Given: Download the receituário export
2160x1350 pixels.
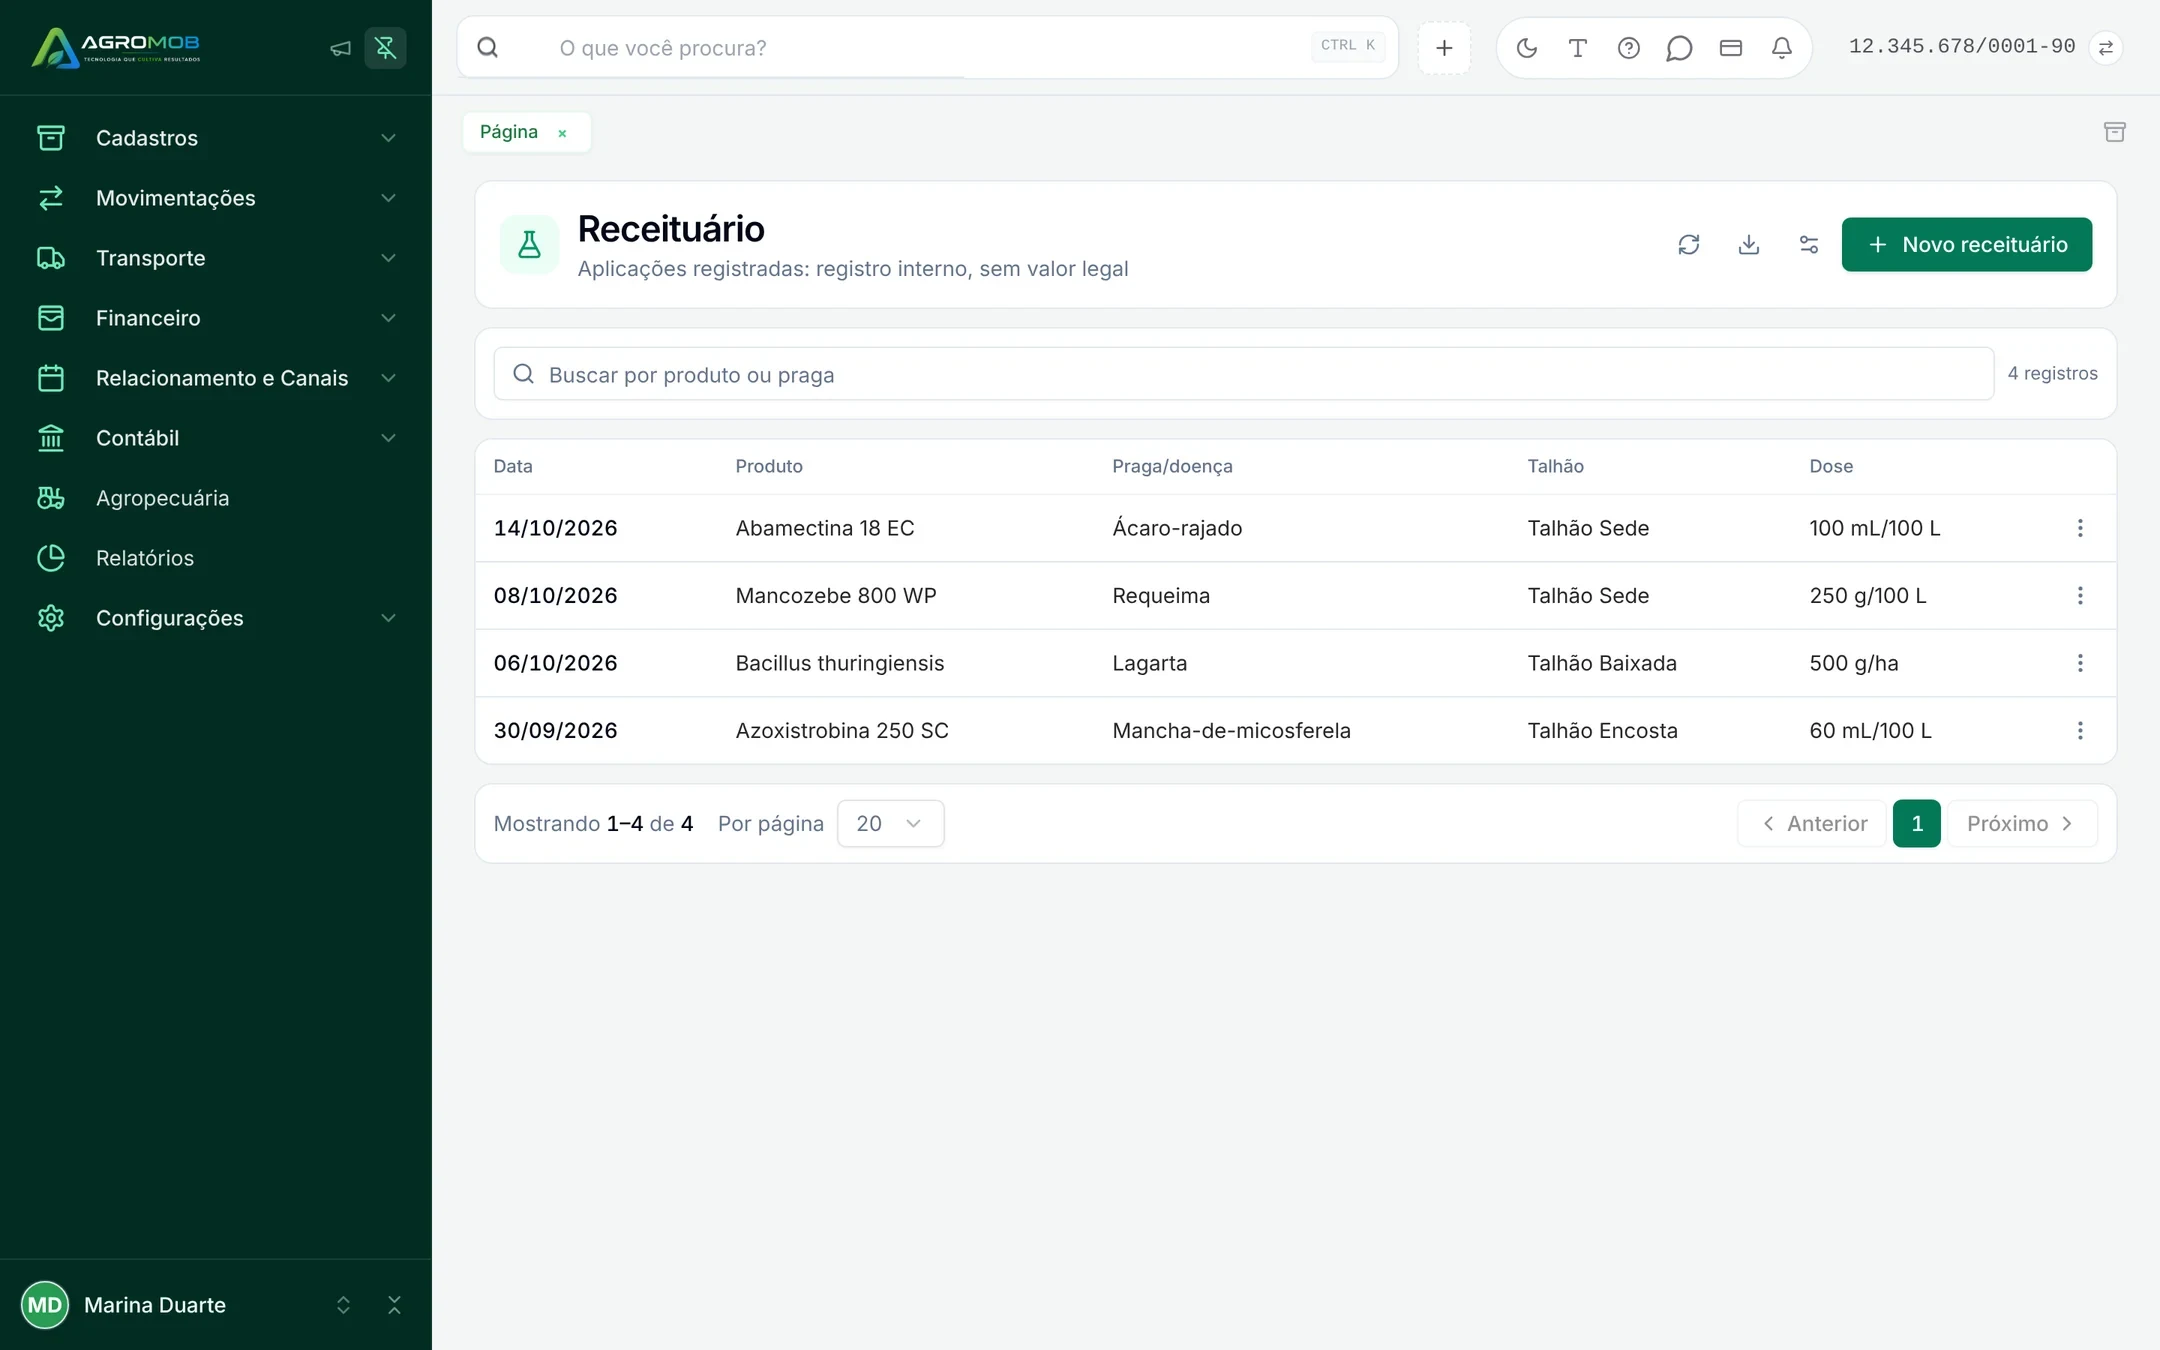Looking at the screenshot, I should point(1749,245).
